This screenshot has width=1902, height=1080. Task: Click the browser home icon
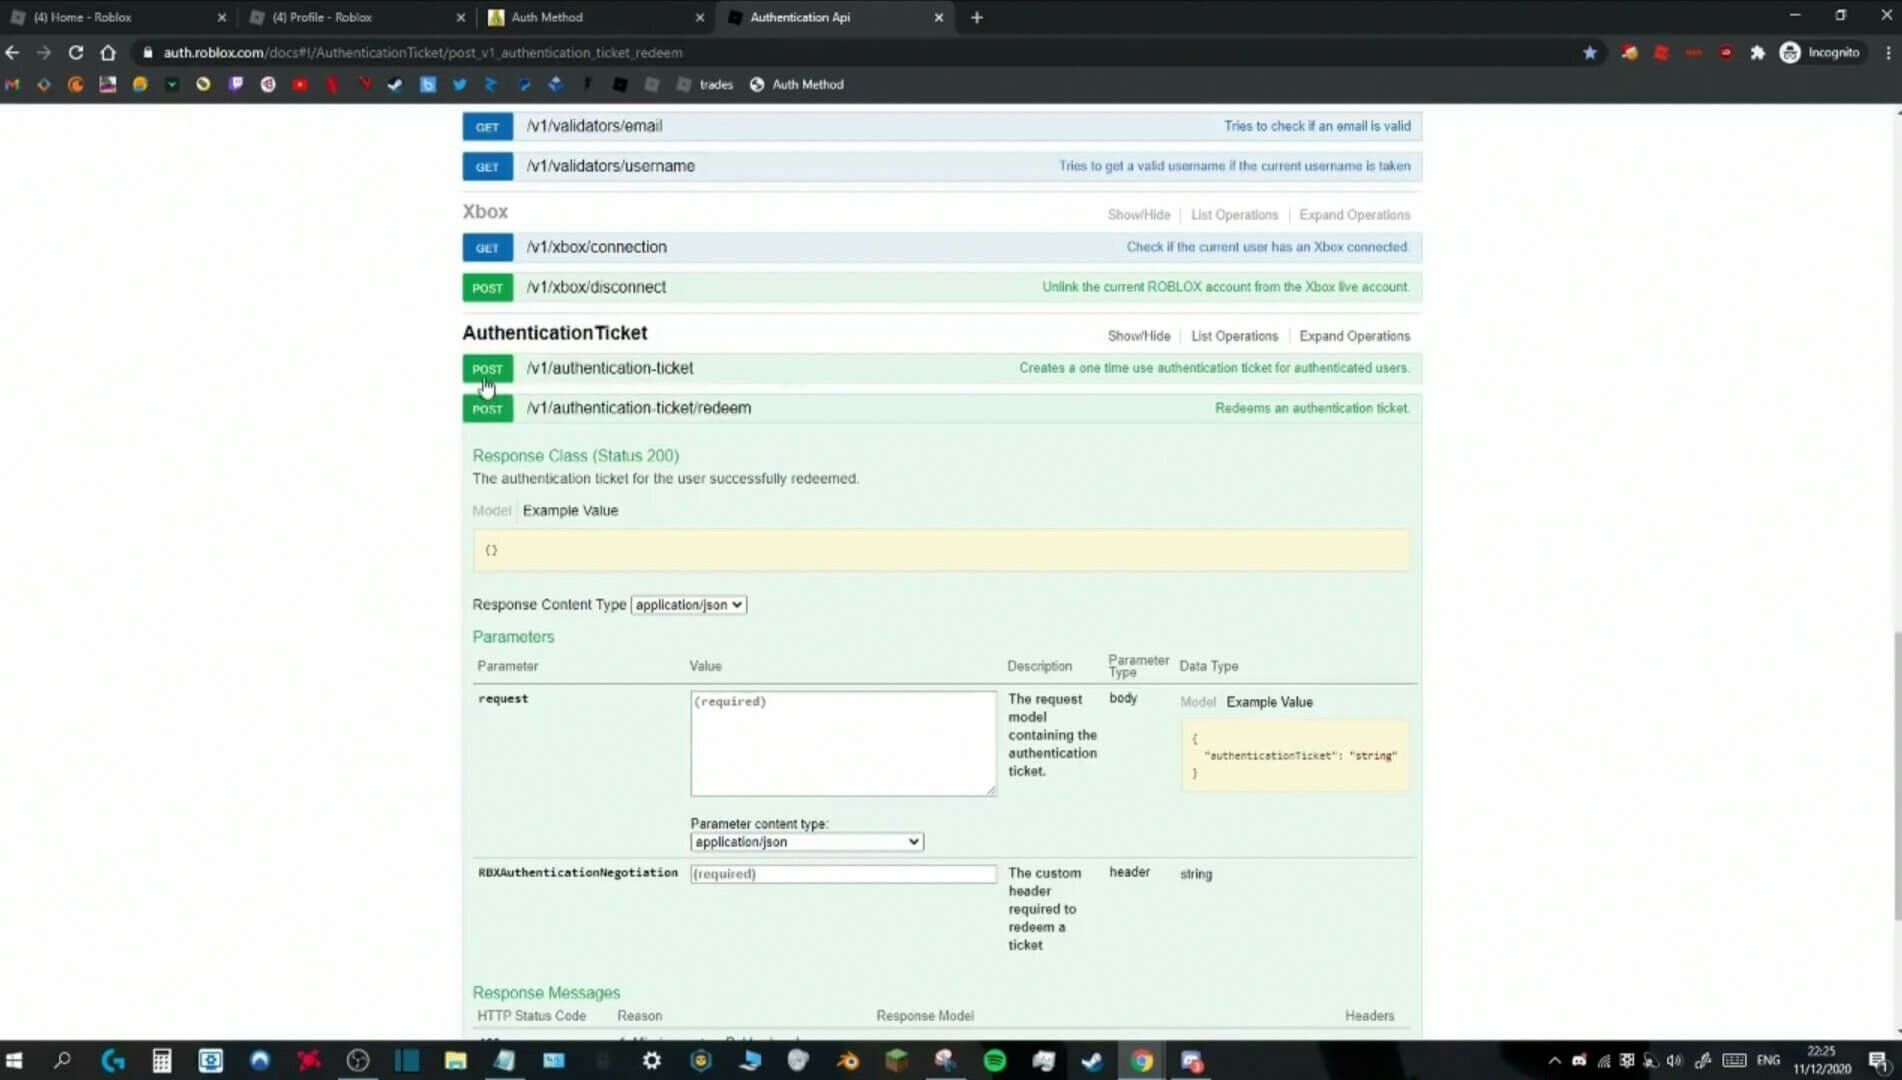point(108,52)
